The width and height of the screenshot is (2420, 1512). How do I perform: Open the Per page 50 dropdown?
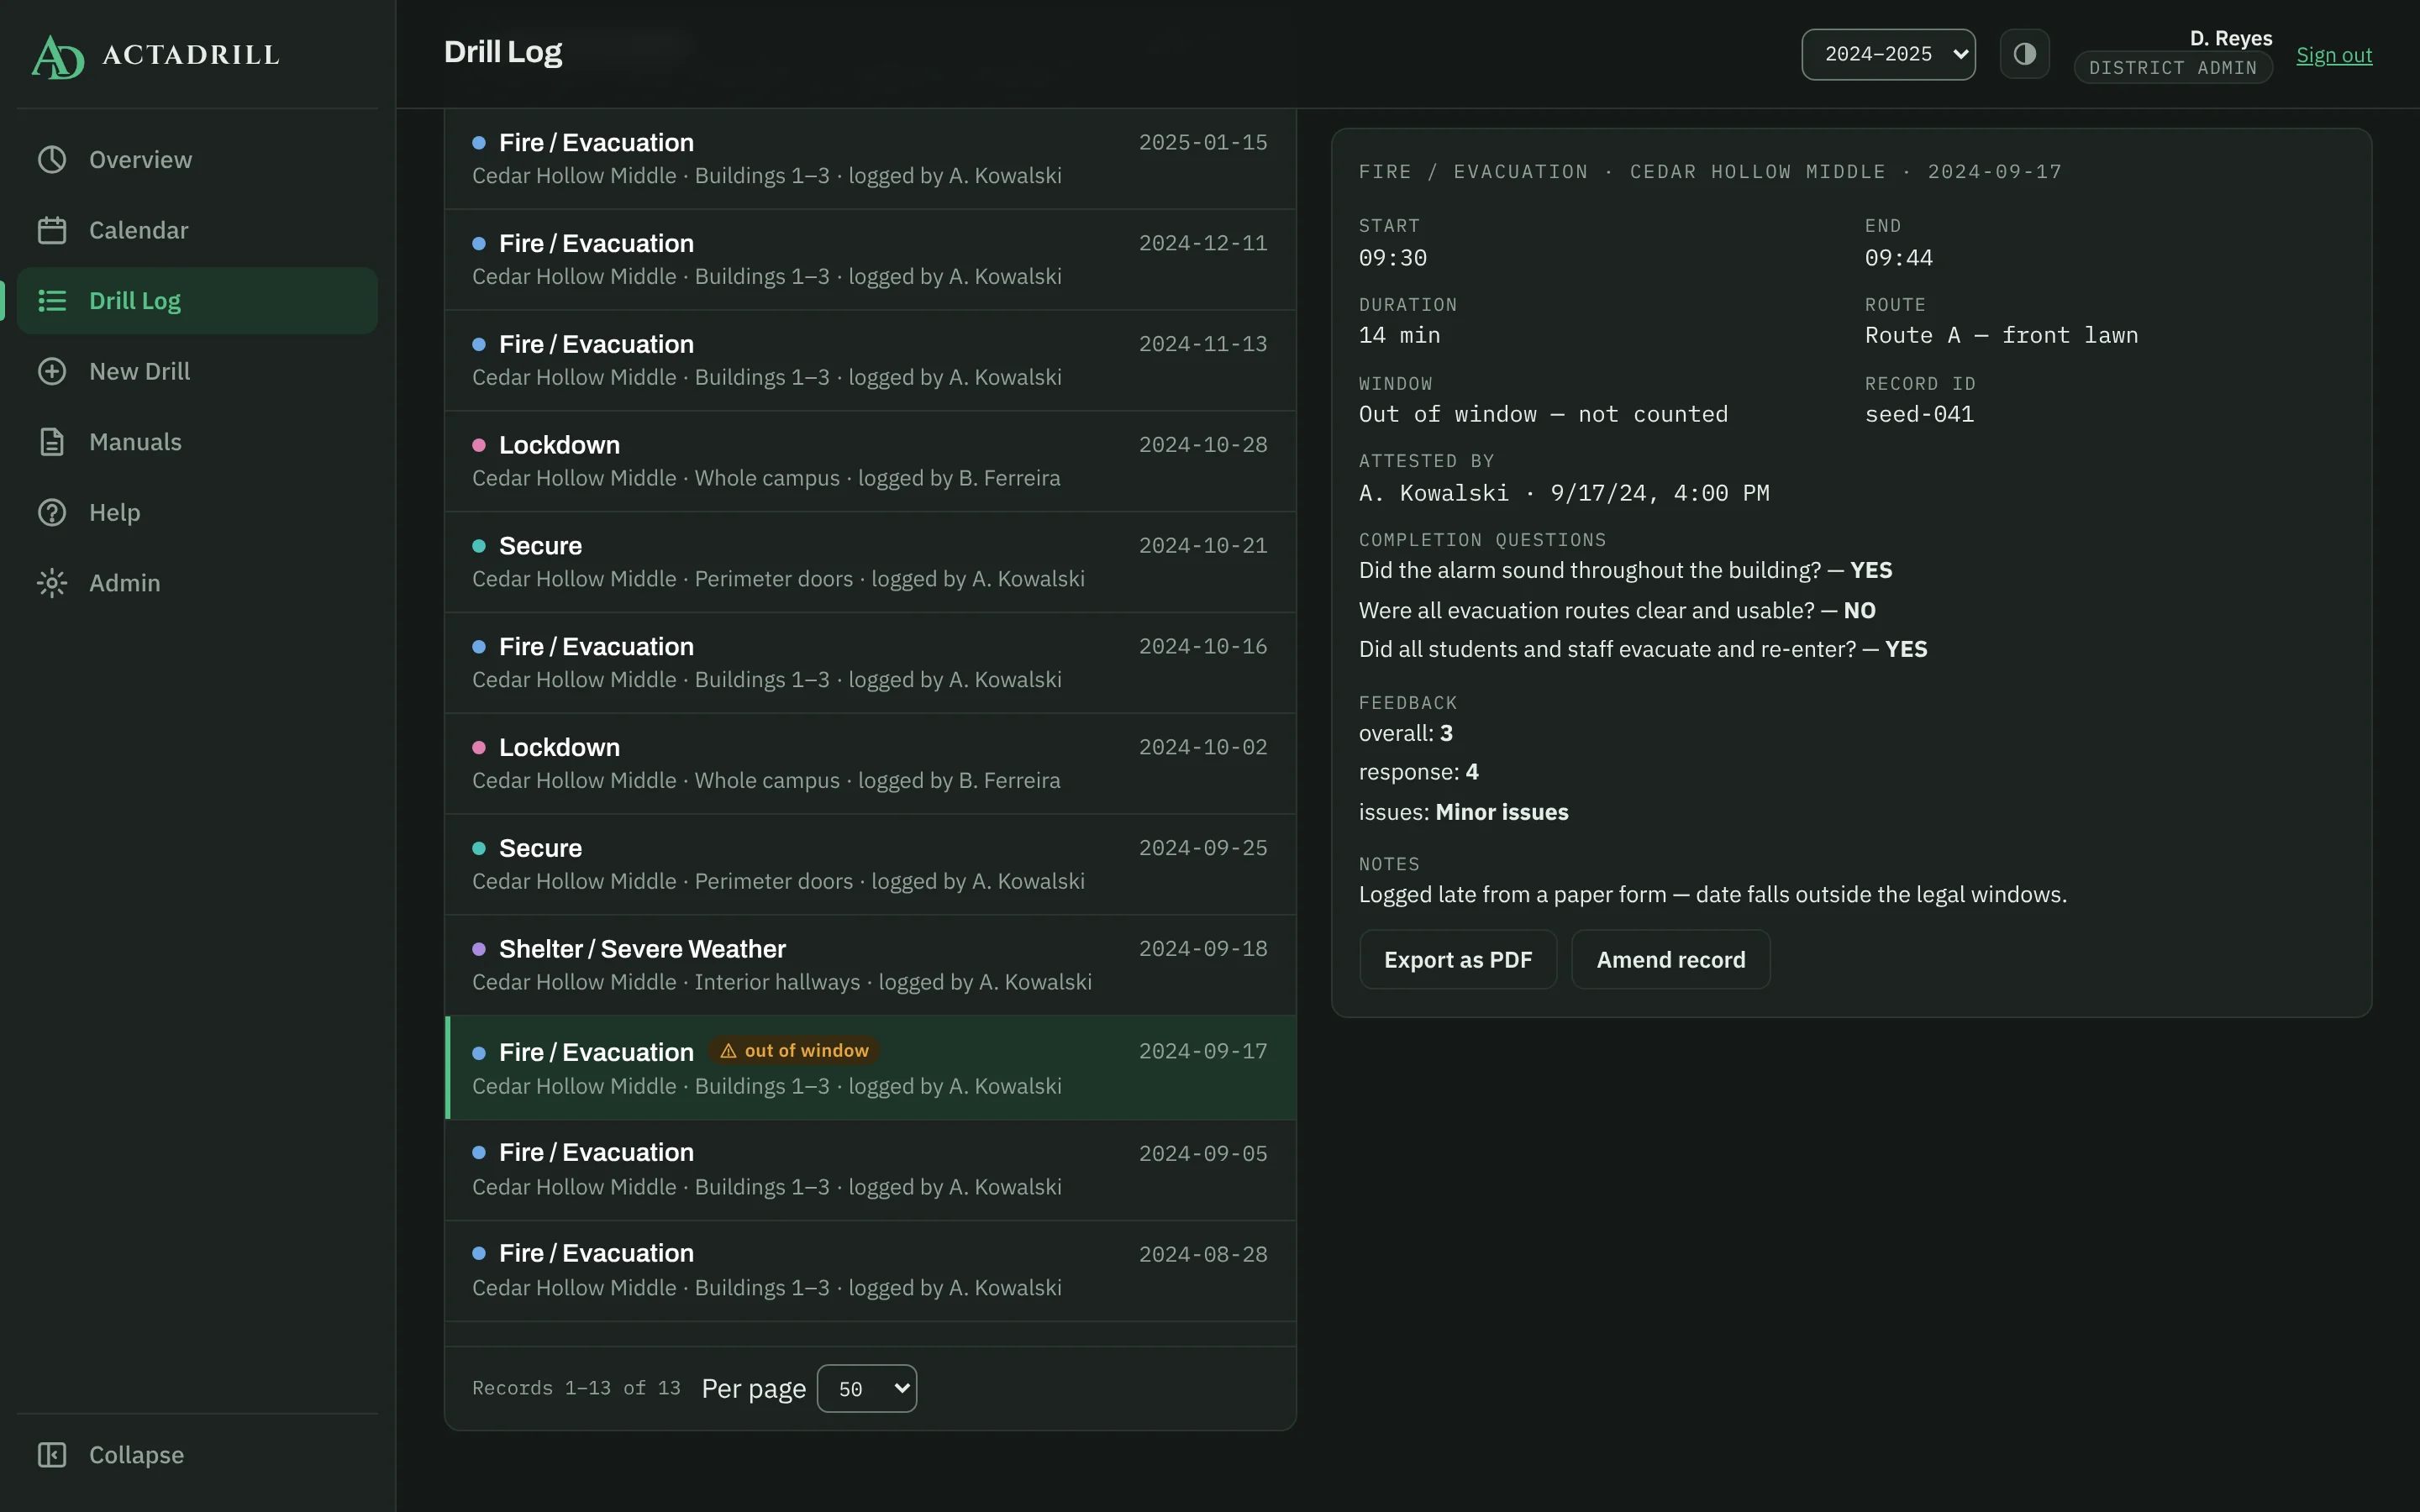(x=866, y=1388)
